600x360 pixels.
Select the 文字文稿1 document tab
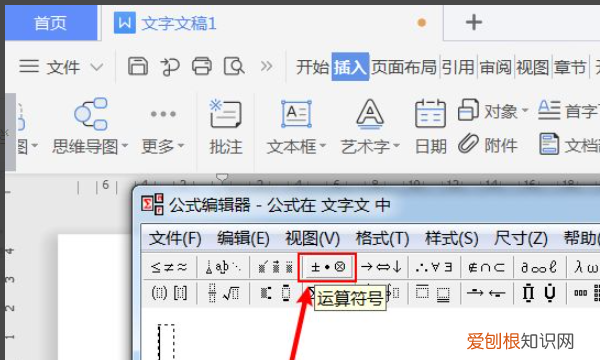click(165, 23)
